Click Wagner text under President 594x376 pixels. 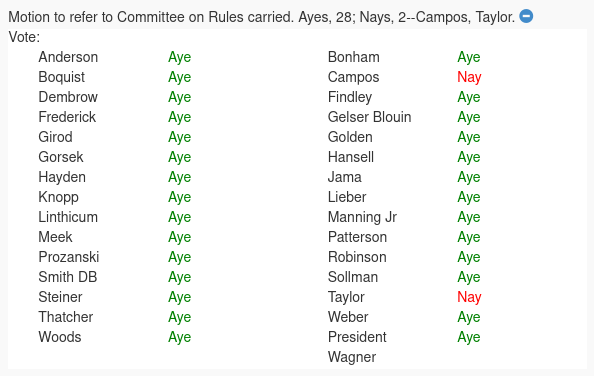(x=352, y=357)
